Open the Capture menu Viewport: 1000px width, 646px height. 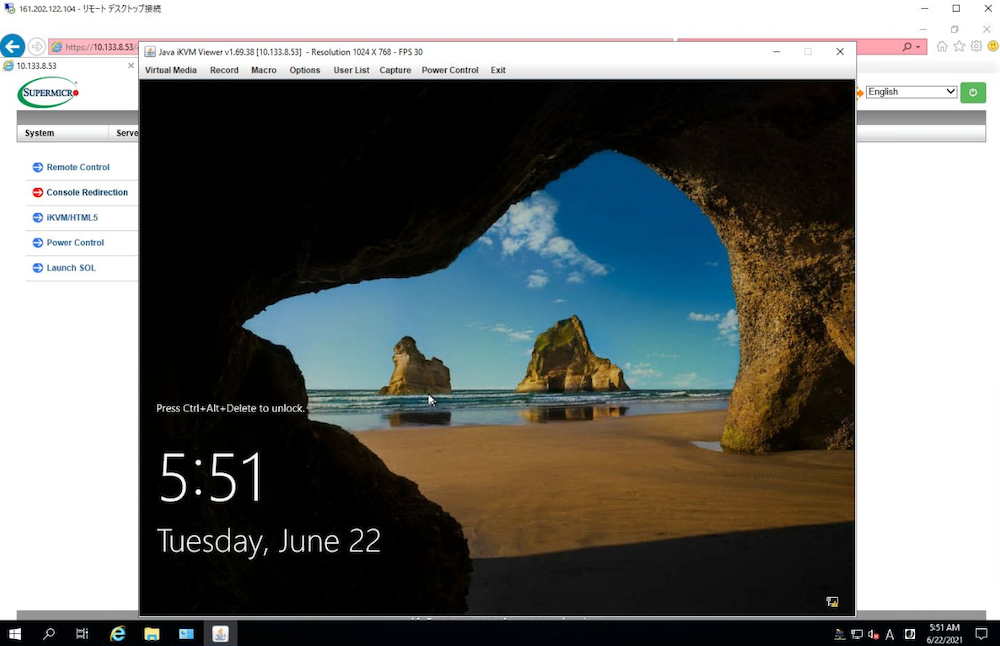(x=395, y=70)
